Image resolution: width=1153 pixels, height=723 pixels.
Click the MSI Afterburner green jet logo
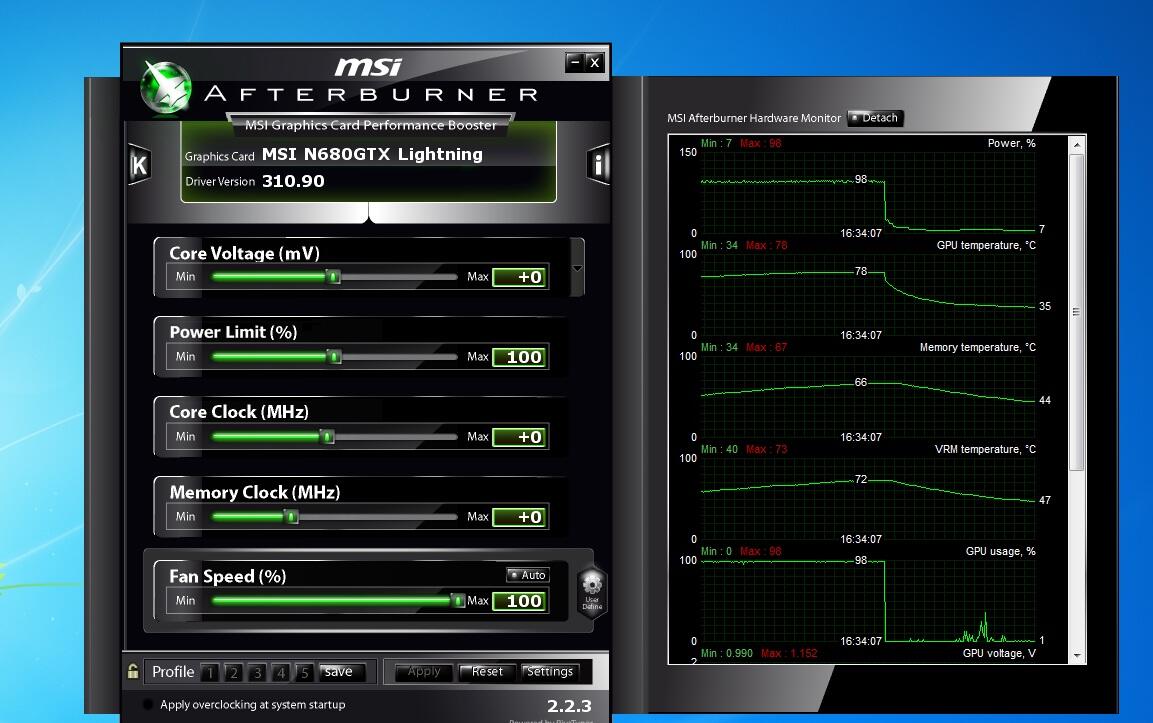coord(165,88)
